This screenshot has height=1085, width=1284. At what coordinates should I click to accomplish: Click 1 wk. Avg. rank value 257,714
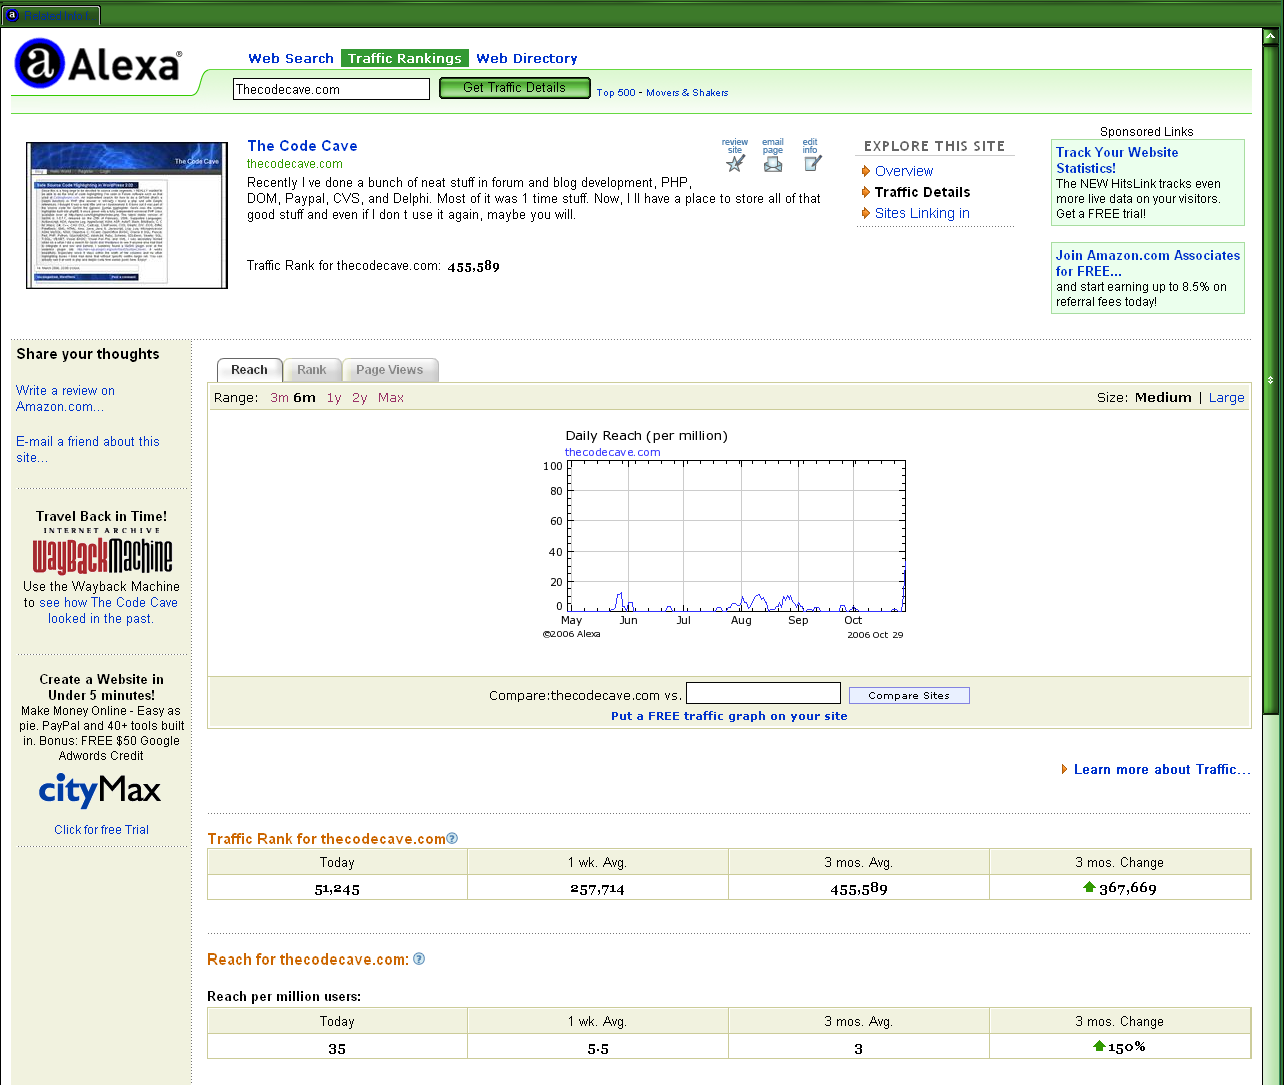597,888
